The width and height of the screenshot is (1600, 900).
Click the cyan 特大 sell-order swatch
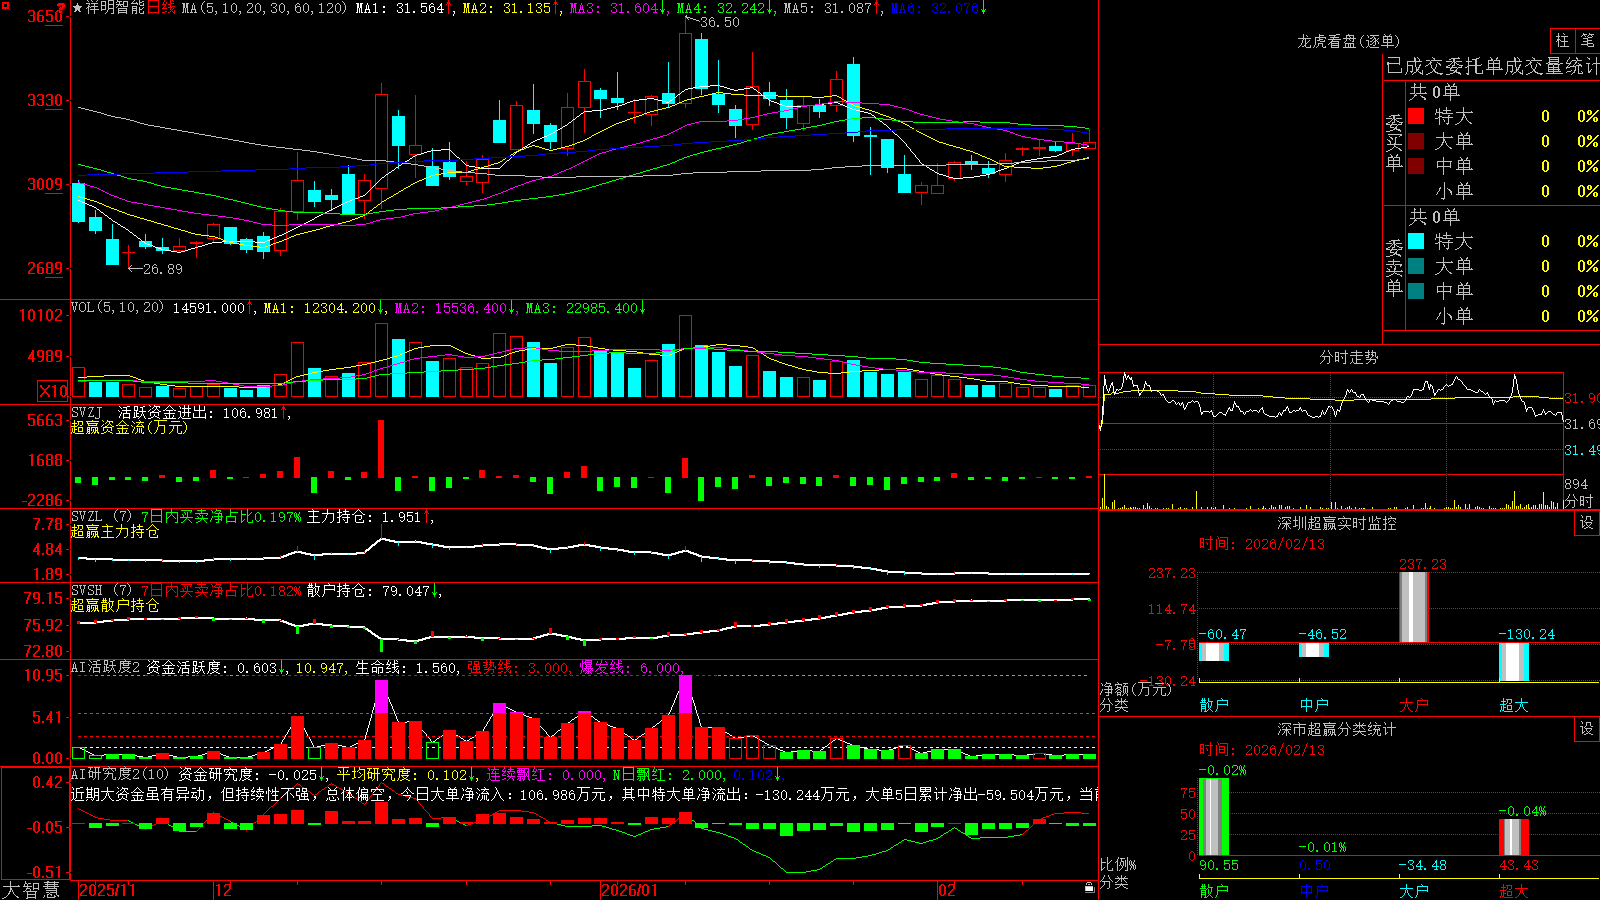tap(1416, 241)
